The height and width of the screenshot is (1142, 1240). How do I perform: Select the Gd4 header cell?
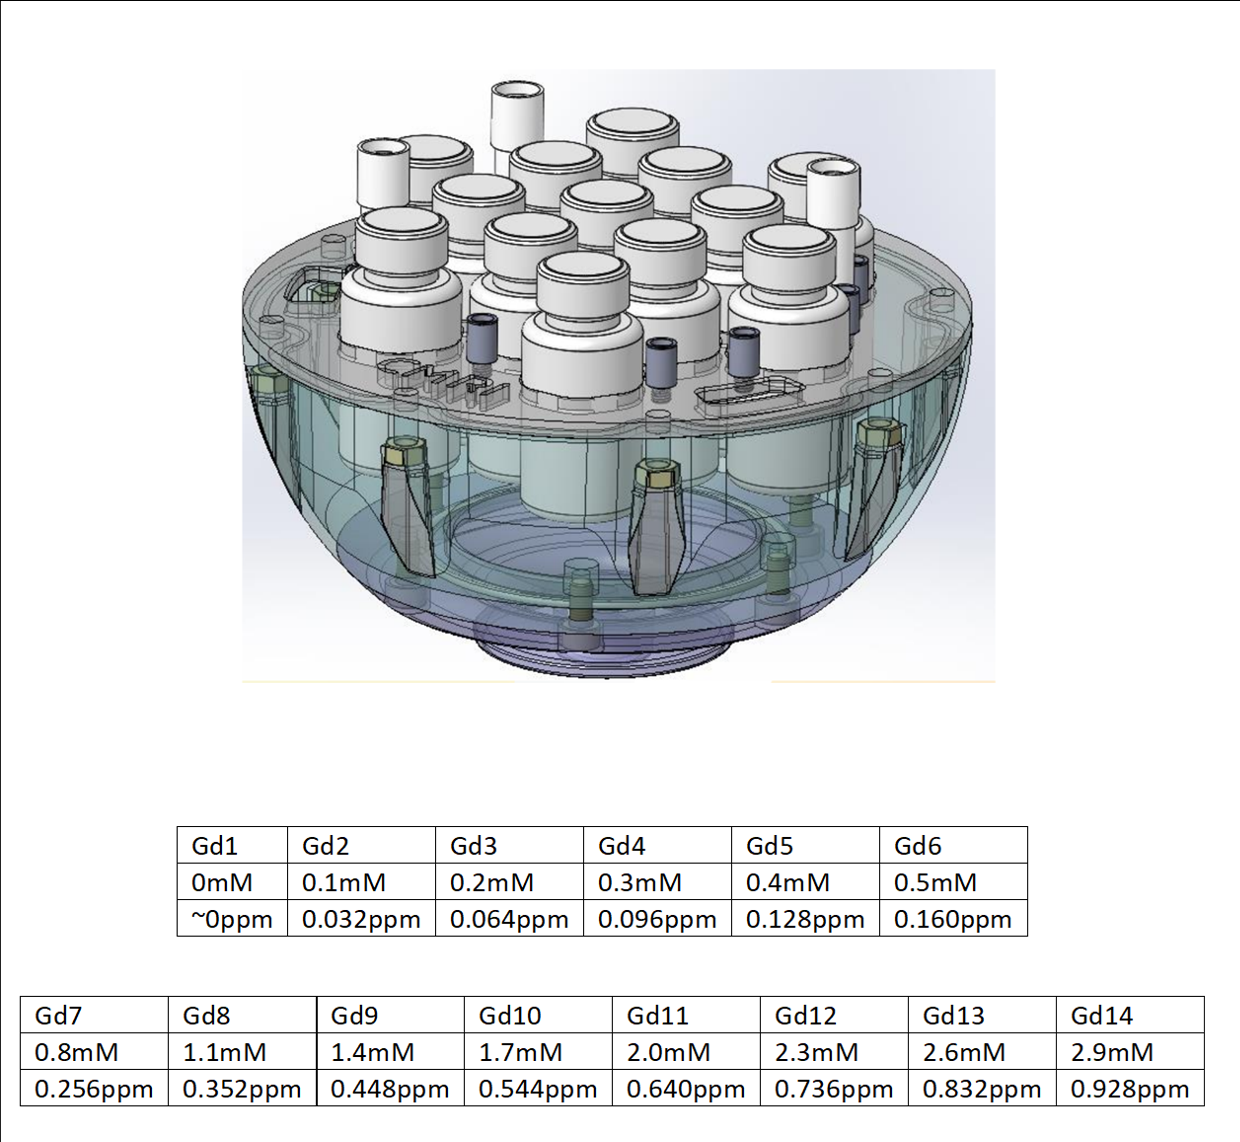[657, 846]
